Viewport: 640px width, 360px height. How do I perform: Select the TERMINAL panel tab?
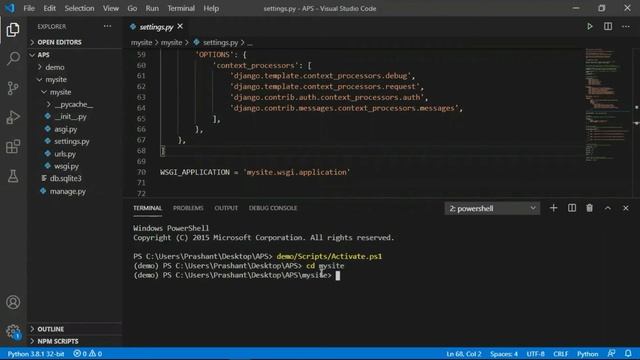tap(147, 208)
